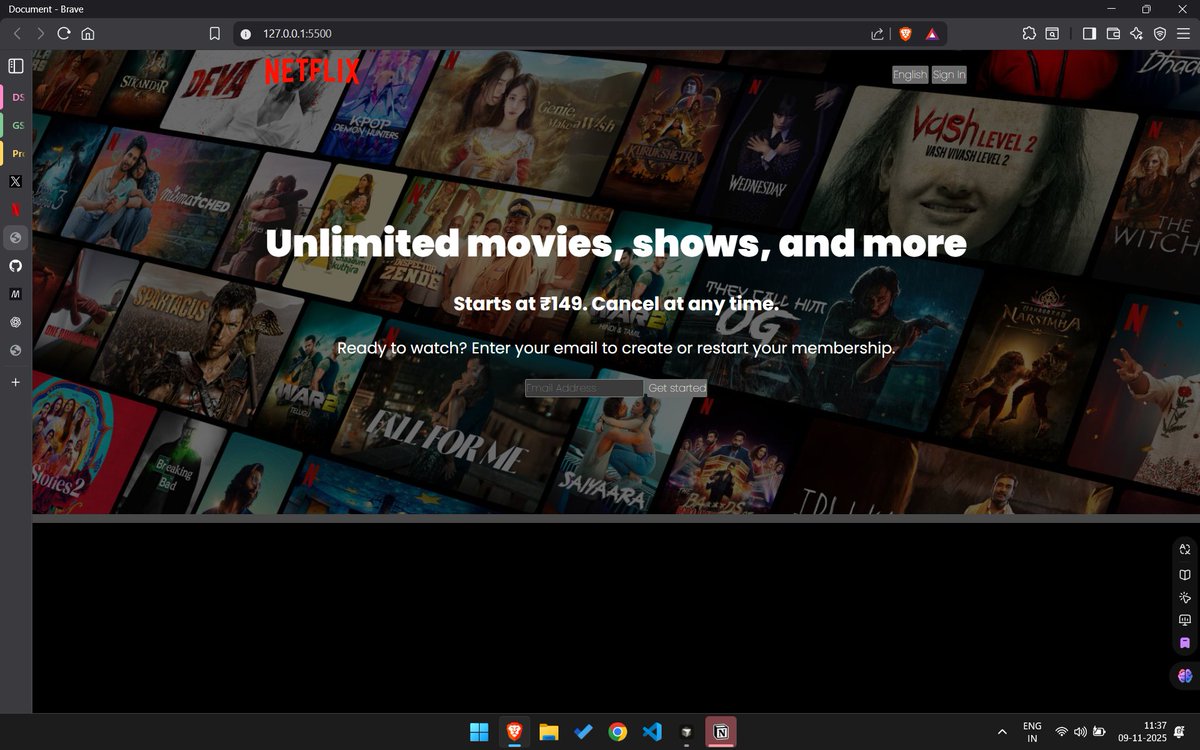
Task: Open Notion from the taskbar
Action: coord(721,732)
